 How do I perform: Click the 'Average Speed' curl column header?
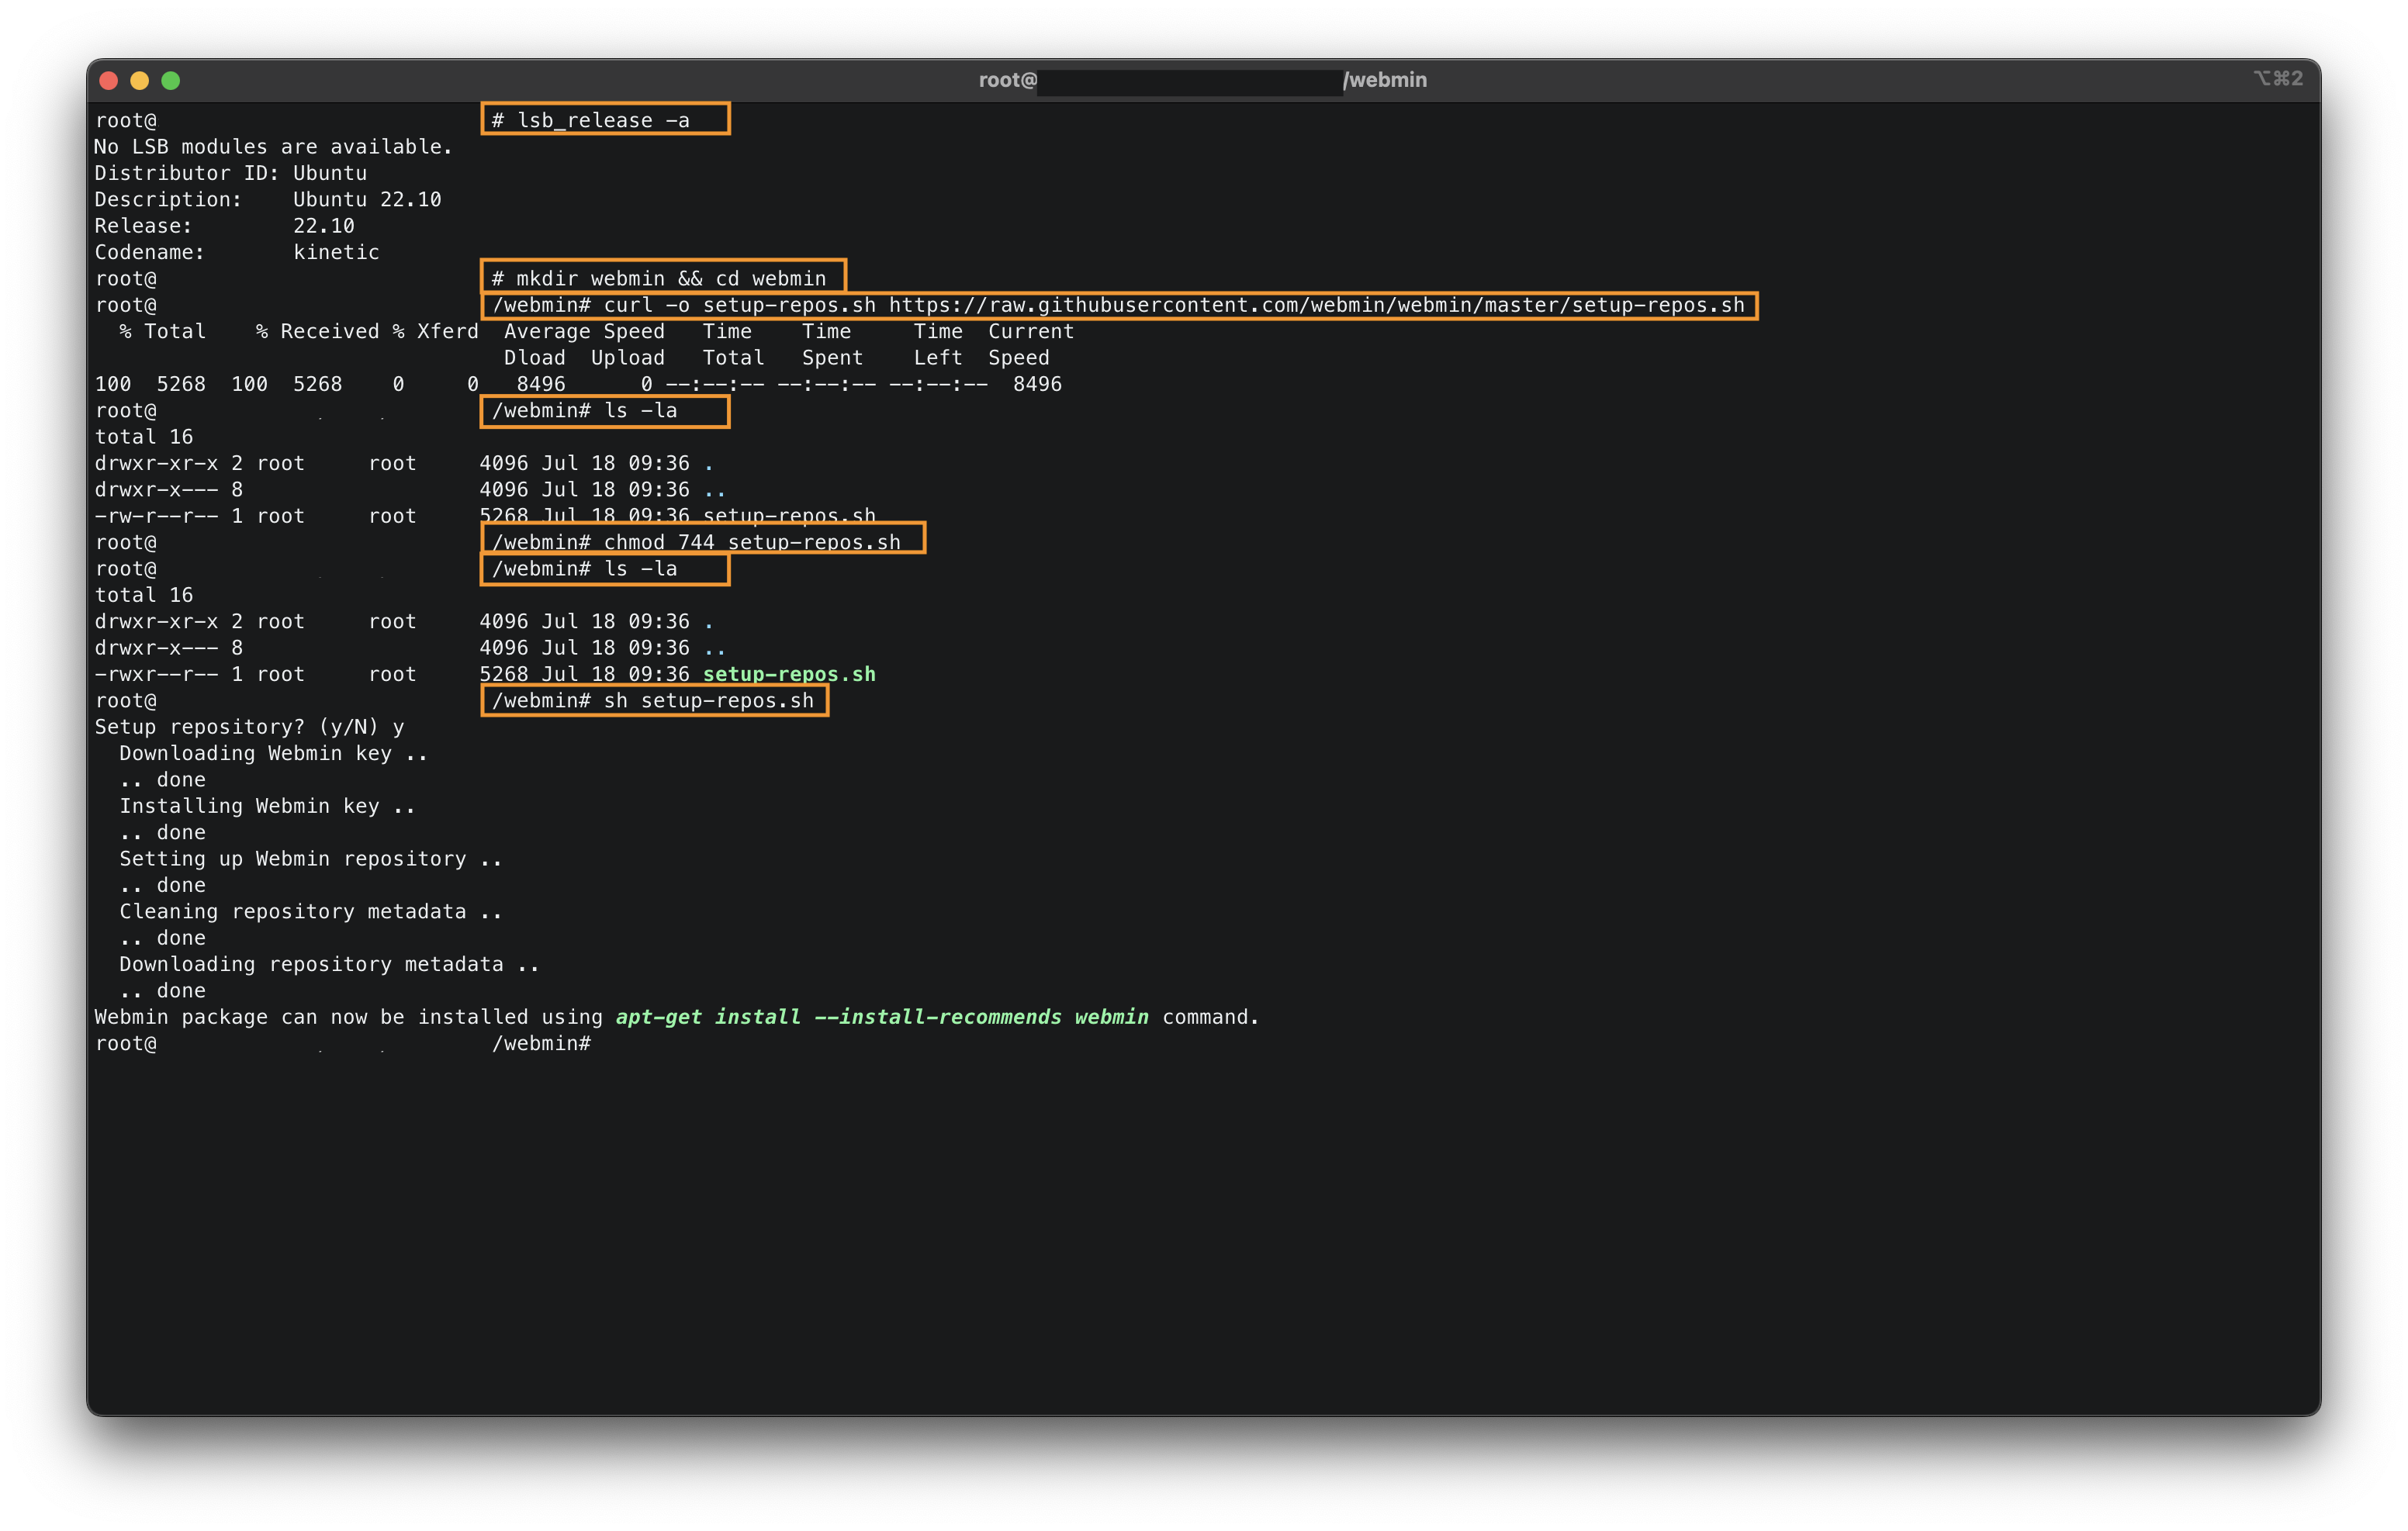[584, 331]
